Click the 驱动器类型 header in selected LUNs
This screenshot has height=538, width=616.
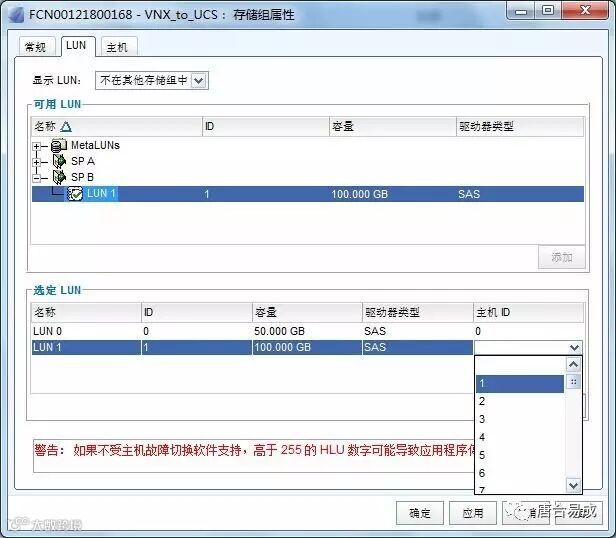[418, 312]
